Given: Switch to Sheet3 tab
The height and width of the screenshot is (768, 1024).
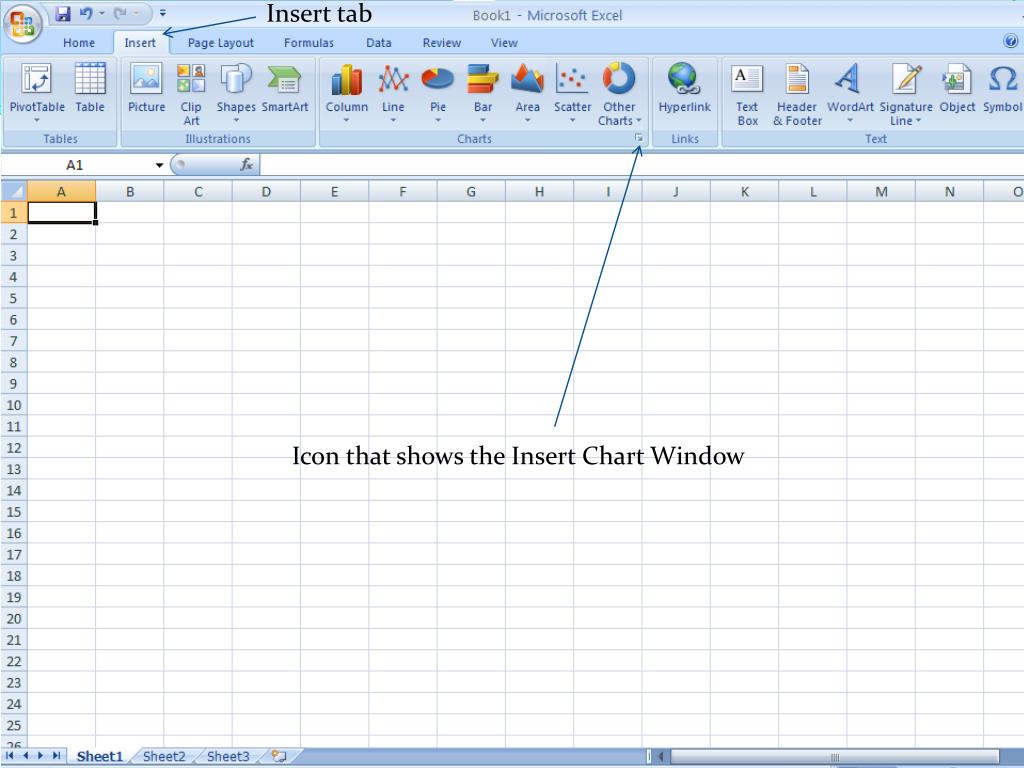Looking at the screenshot, I should click(x=228, y=756).
